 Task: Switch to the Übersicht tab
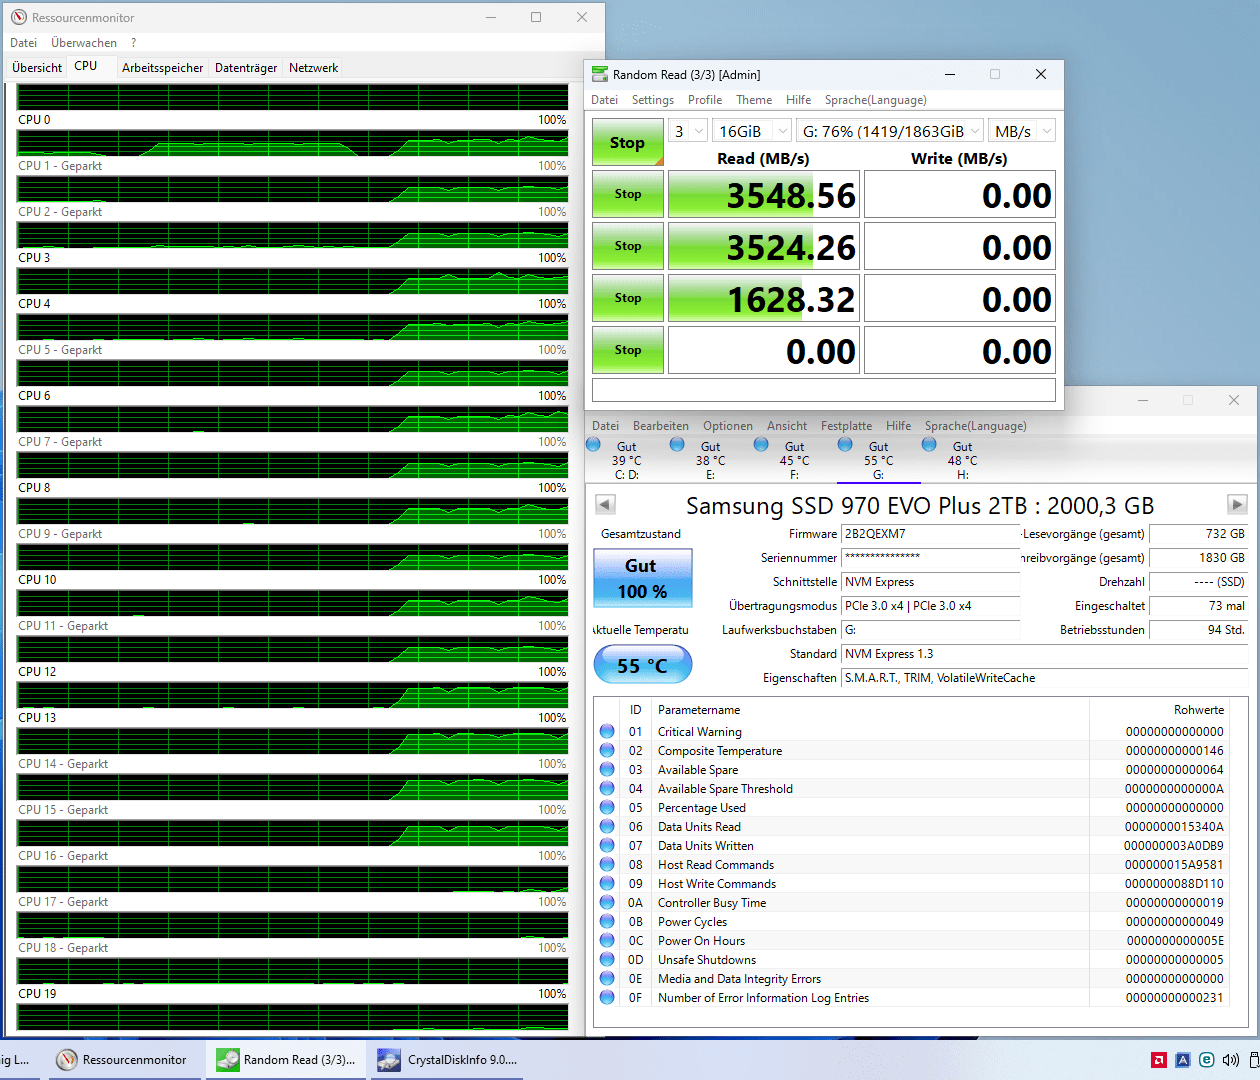(37, 68)
